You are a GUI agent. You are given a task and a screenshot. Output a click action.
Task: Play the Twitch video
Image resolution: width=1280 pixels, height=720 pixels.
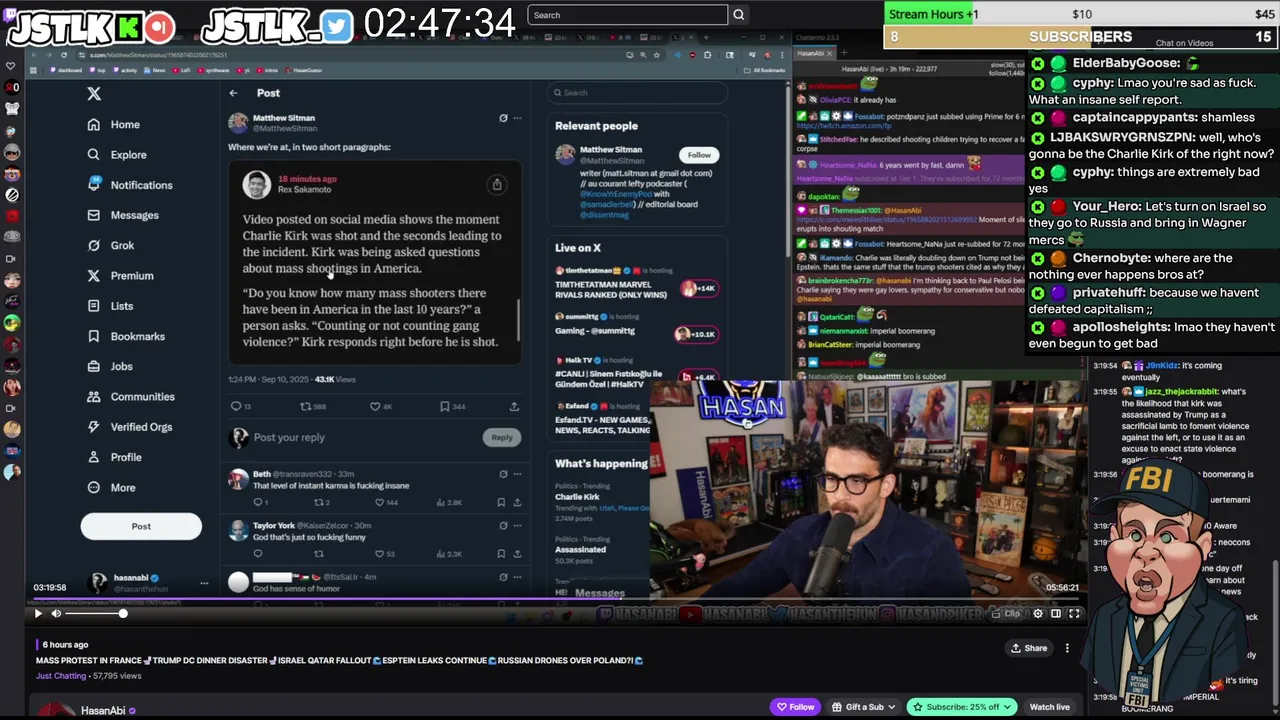click(x=38, y=613)
